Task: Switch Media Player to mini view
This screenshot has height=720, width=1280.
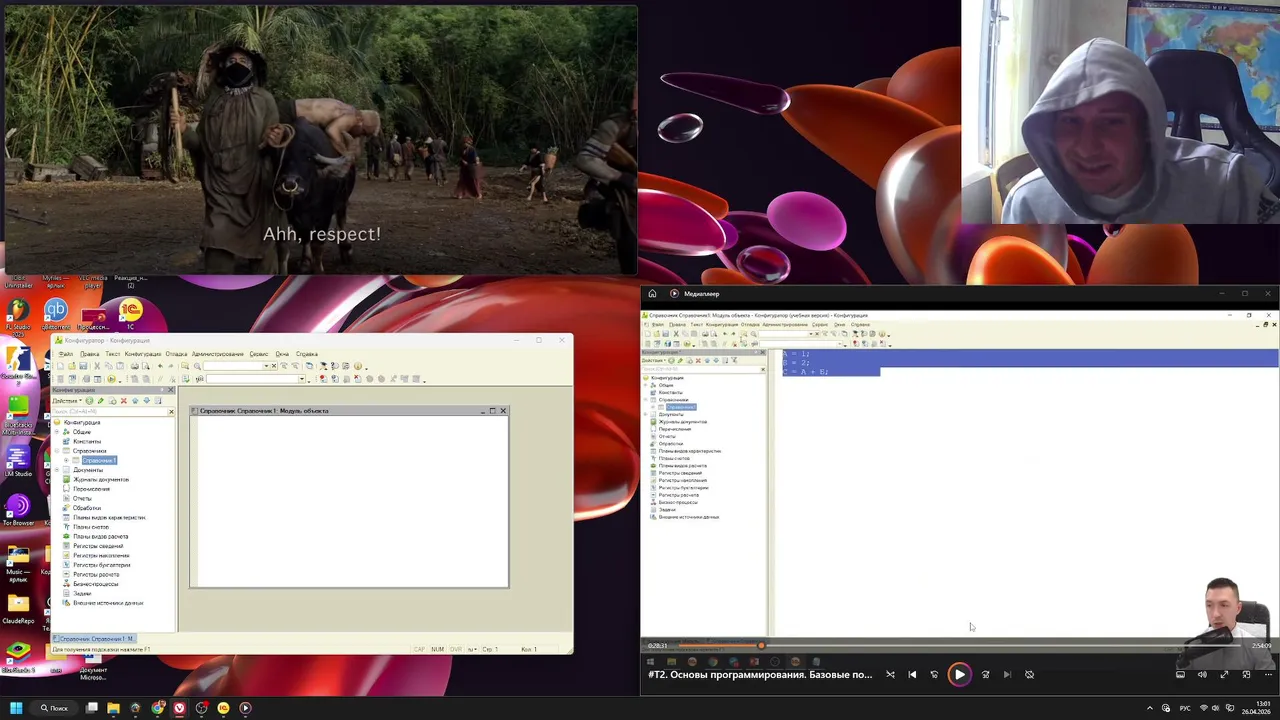Action: [1246, 674]
